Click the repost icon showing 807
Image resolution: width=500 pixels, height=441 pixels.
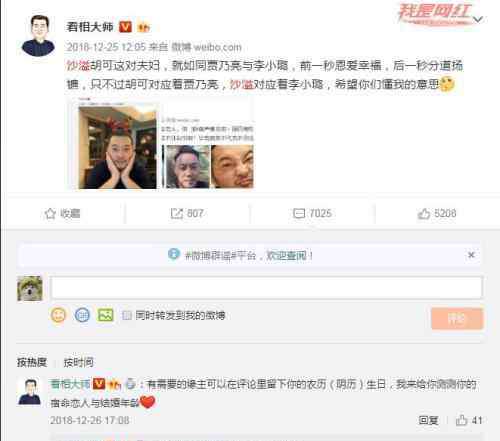coord(177,213)
